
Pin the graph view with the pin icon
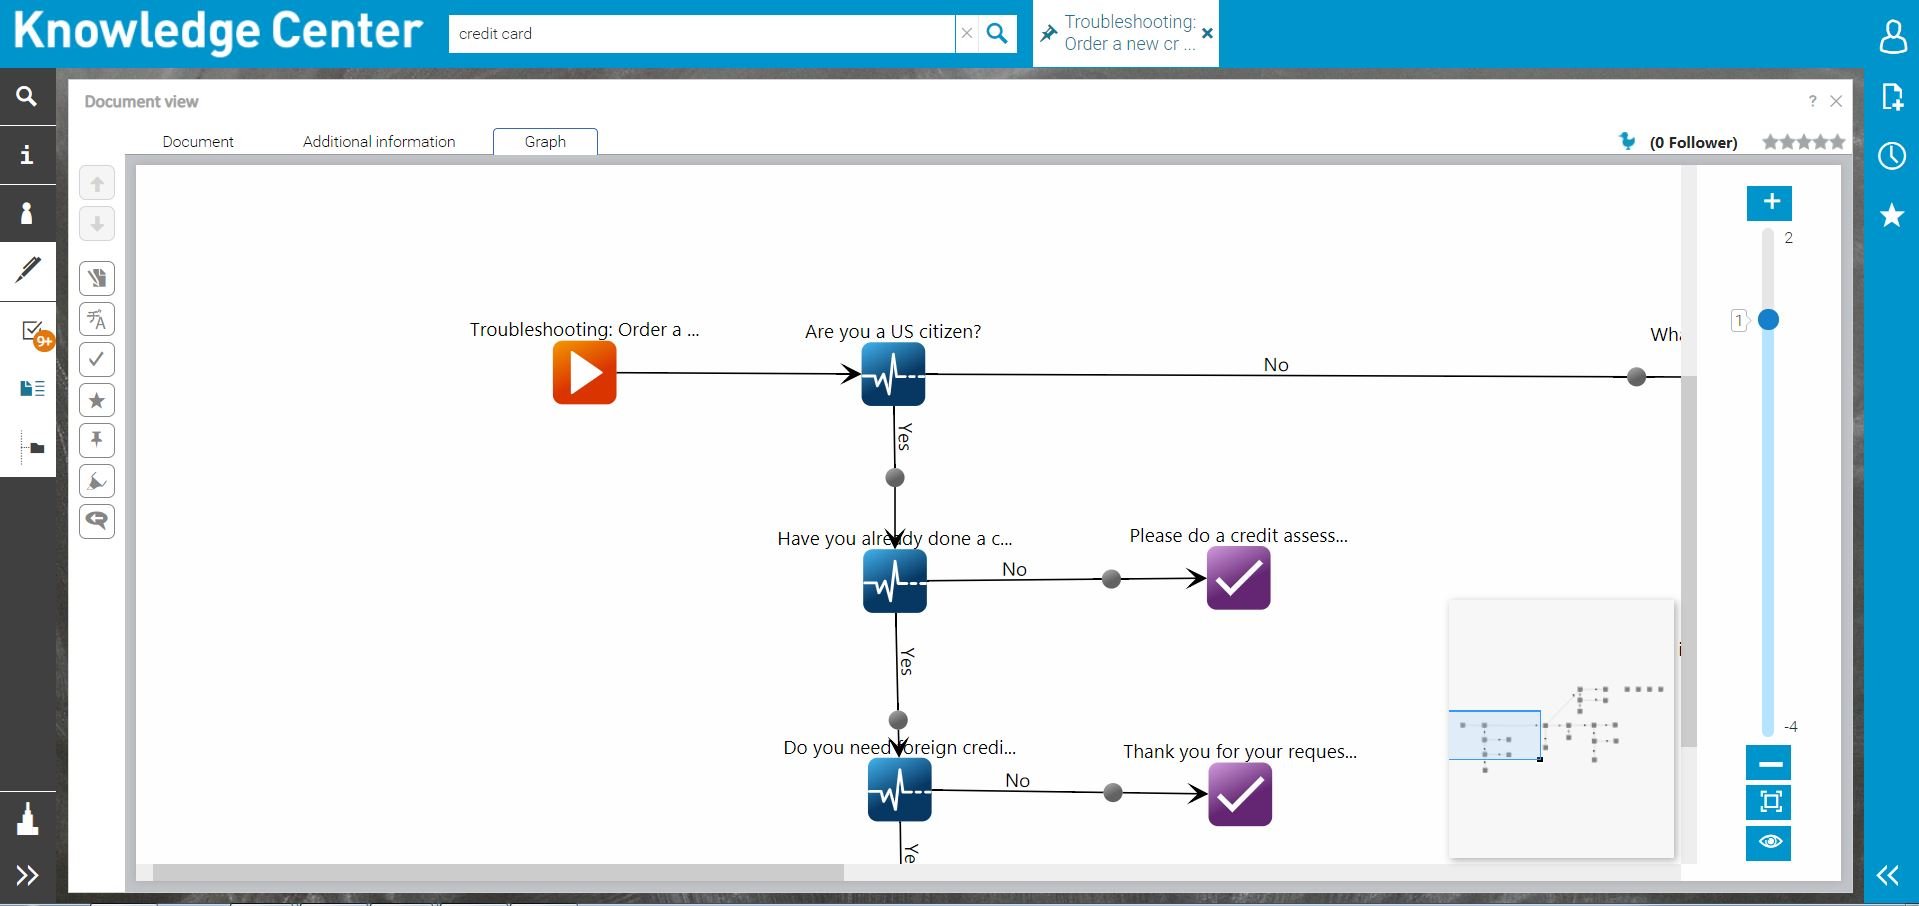[x=97, y=440]
